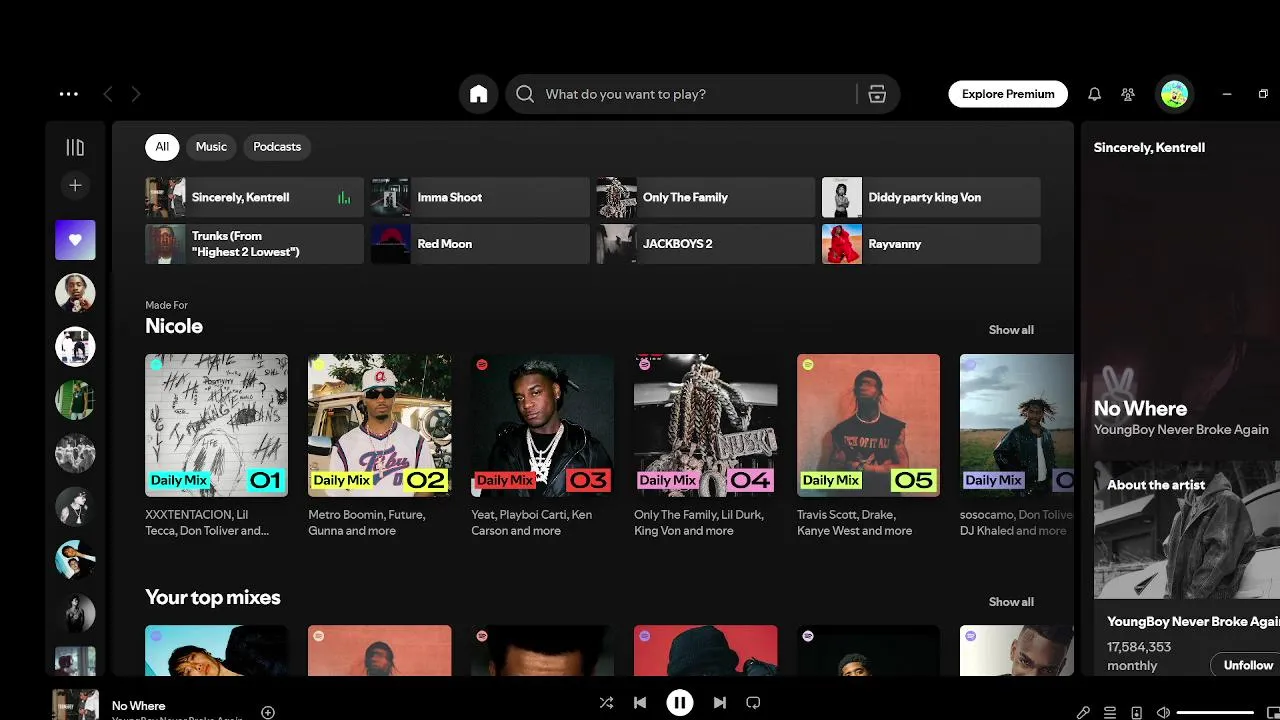Open JACKBOYS 2 shortcut tile
1280x720 pixels.
click(706, 244)
